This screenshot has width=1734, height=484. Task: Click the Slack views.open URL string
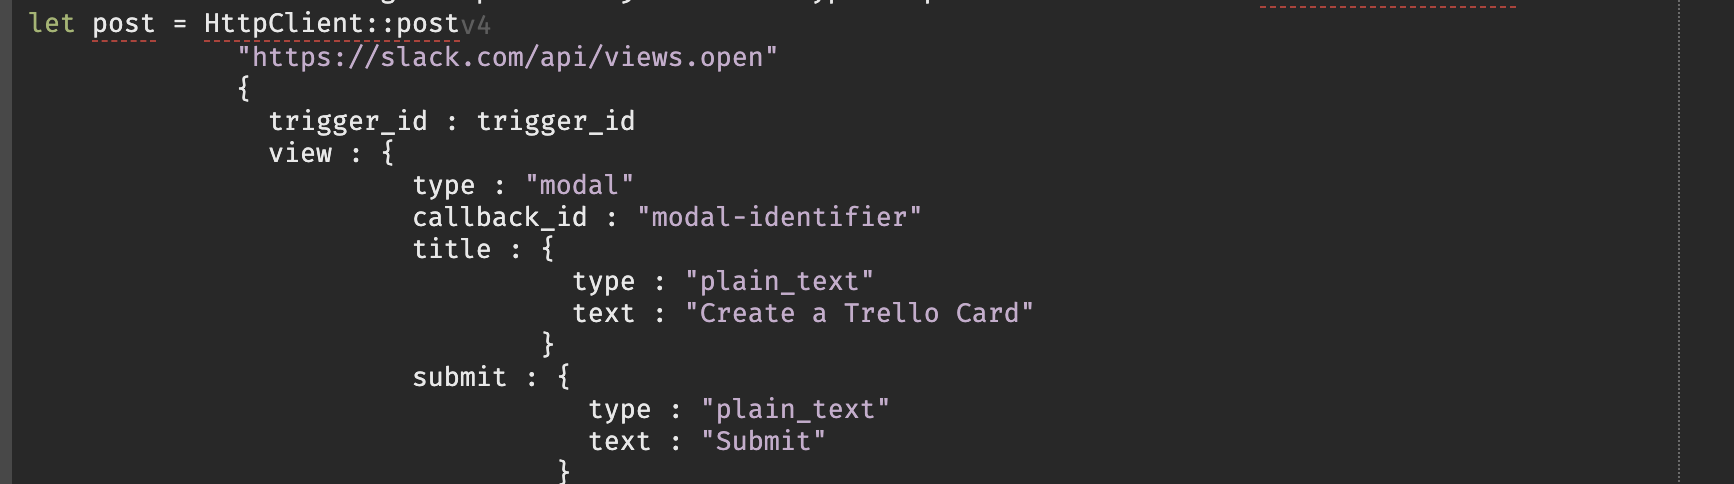click(x=507, y=57)
